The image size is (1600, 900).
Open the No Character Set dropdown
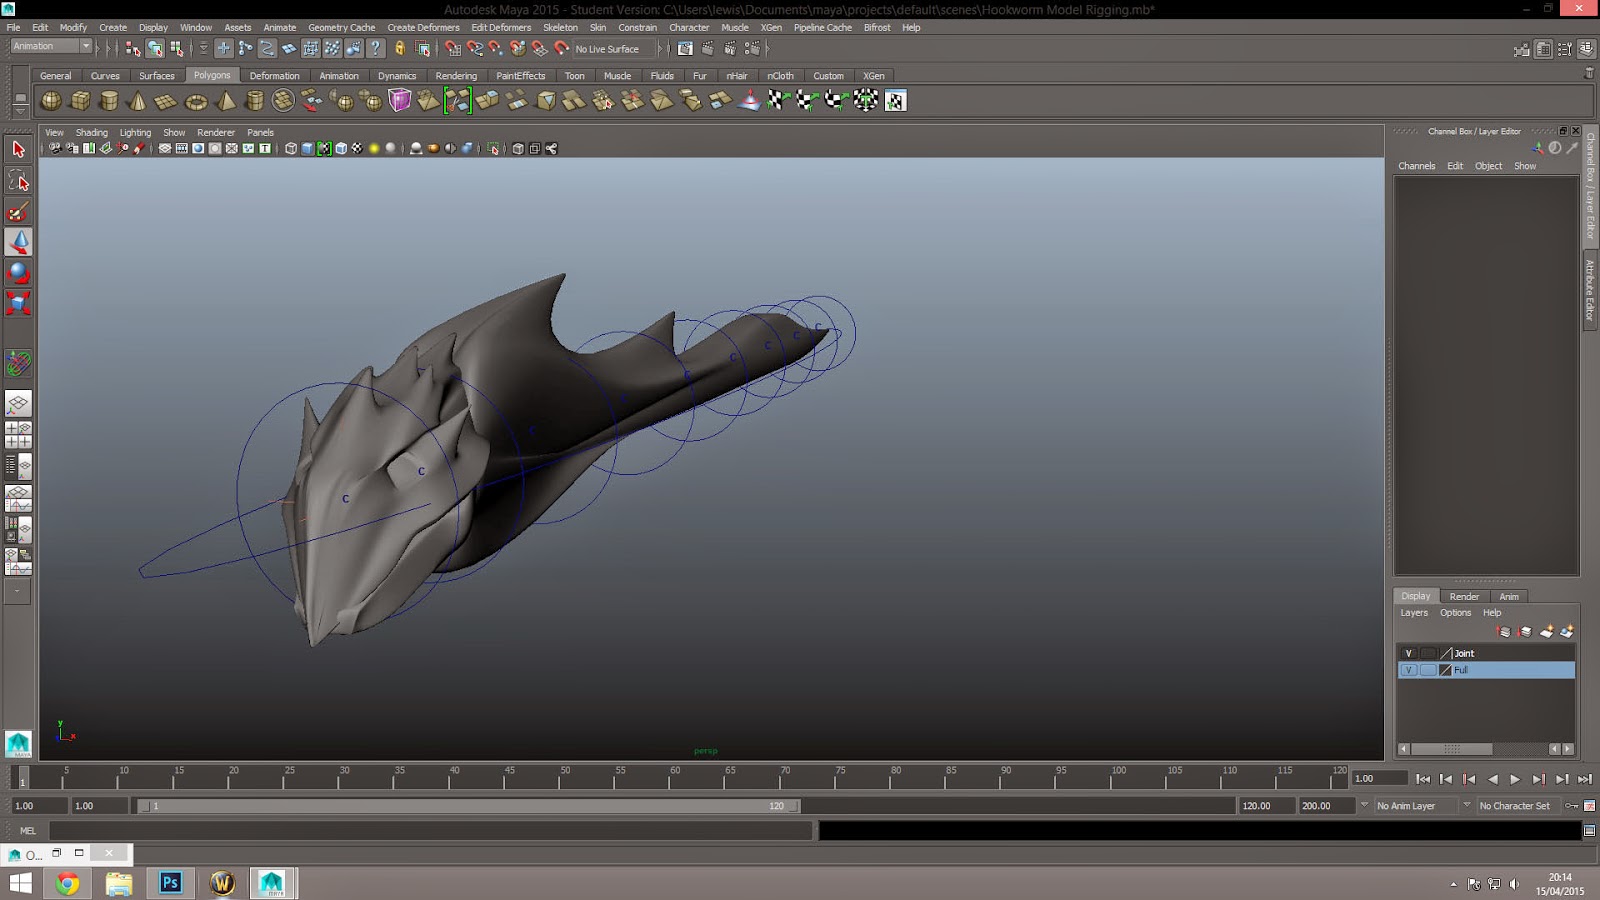[1467, 806]
